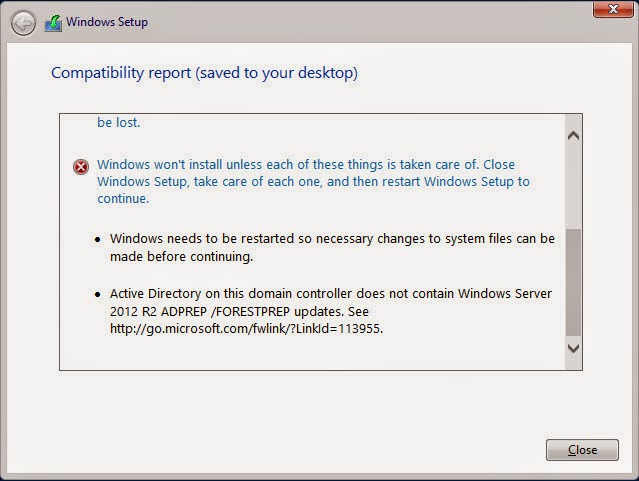Click the red error X icon

click(81, 167)
